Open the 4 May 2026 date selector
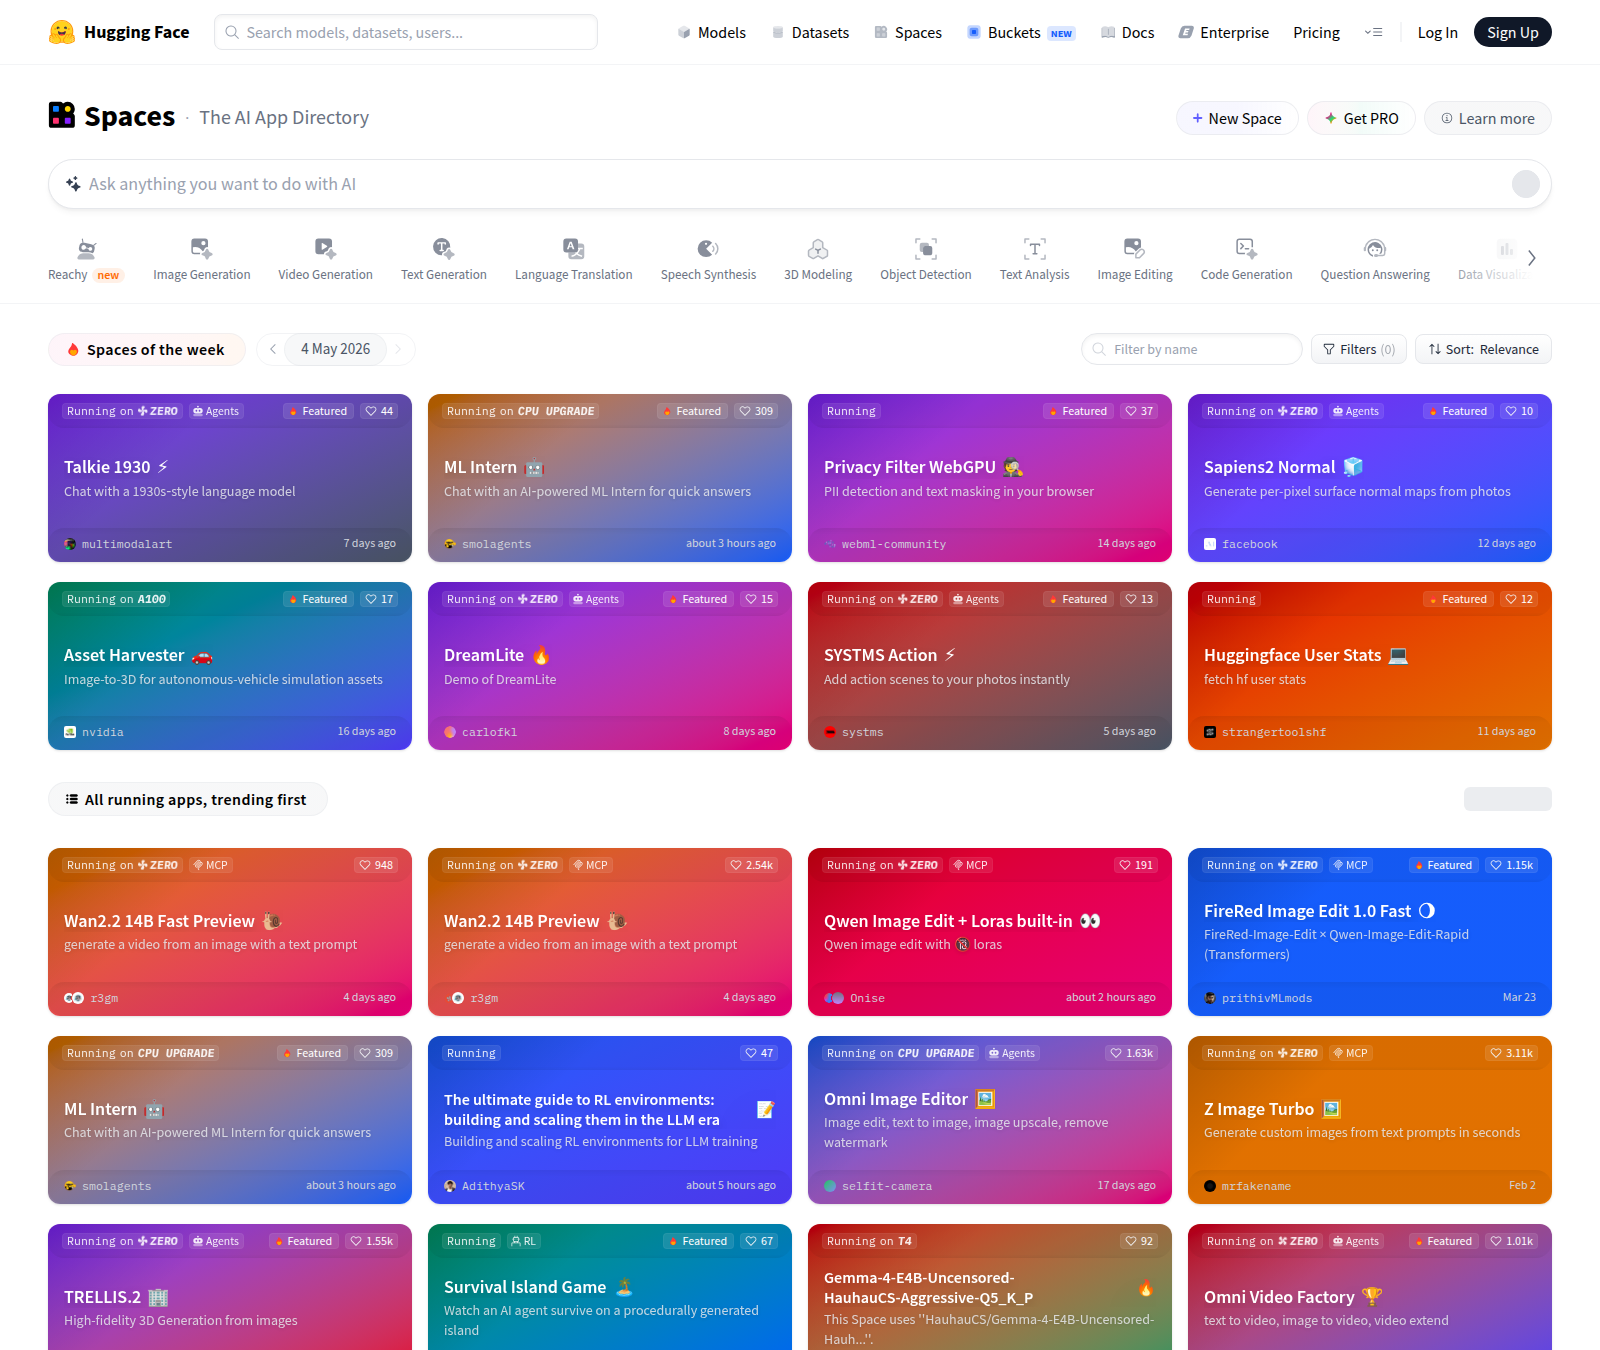The width and height of the screenshot is (1600, 1350). tap(336, 349)
